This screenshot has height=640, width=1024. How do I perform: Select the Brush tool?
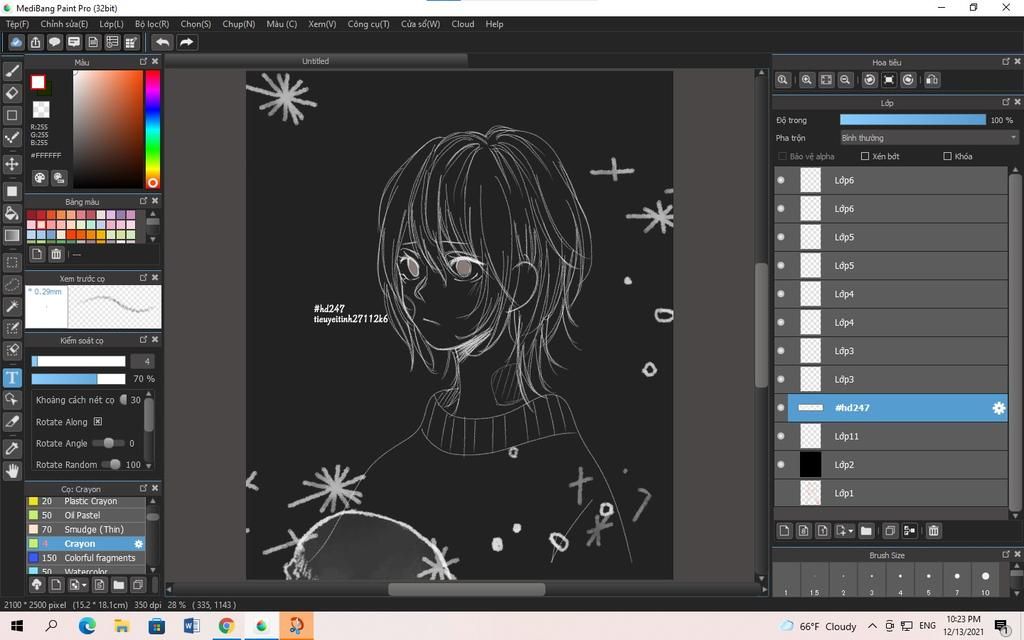tap(12, 71)
